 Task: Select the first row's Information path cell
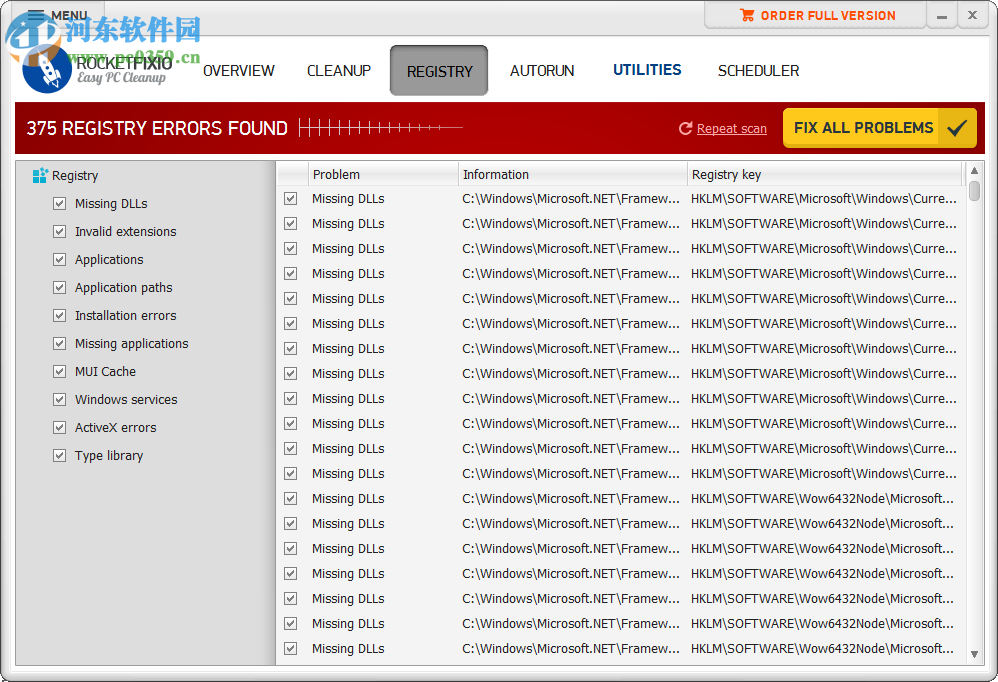(x=571, y=198)
